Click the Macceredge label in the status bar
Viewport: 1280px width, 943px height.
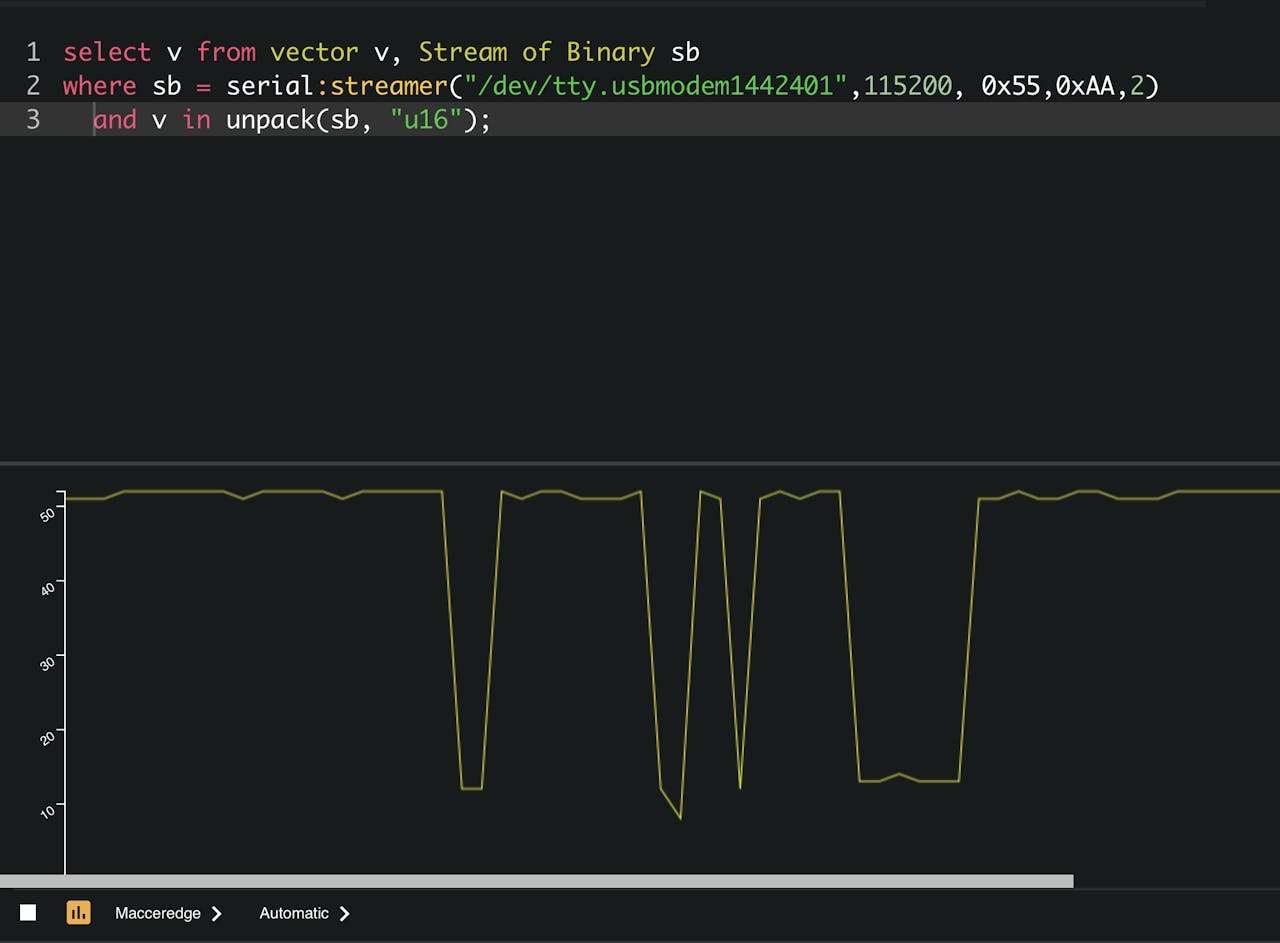point(156,913)
